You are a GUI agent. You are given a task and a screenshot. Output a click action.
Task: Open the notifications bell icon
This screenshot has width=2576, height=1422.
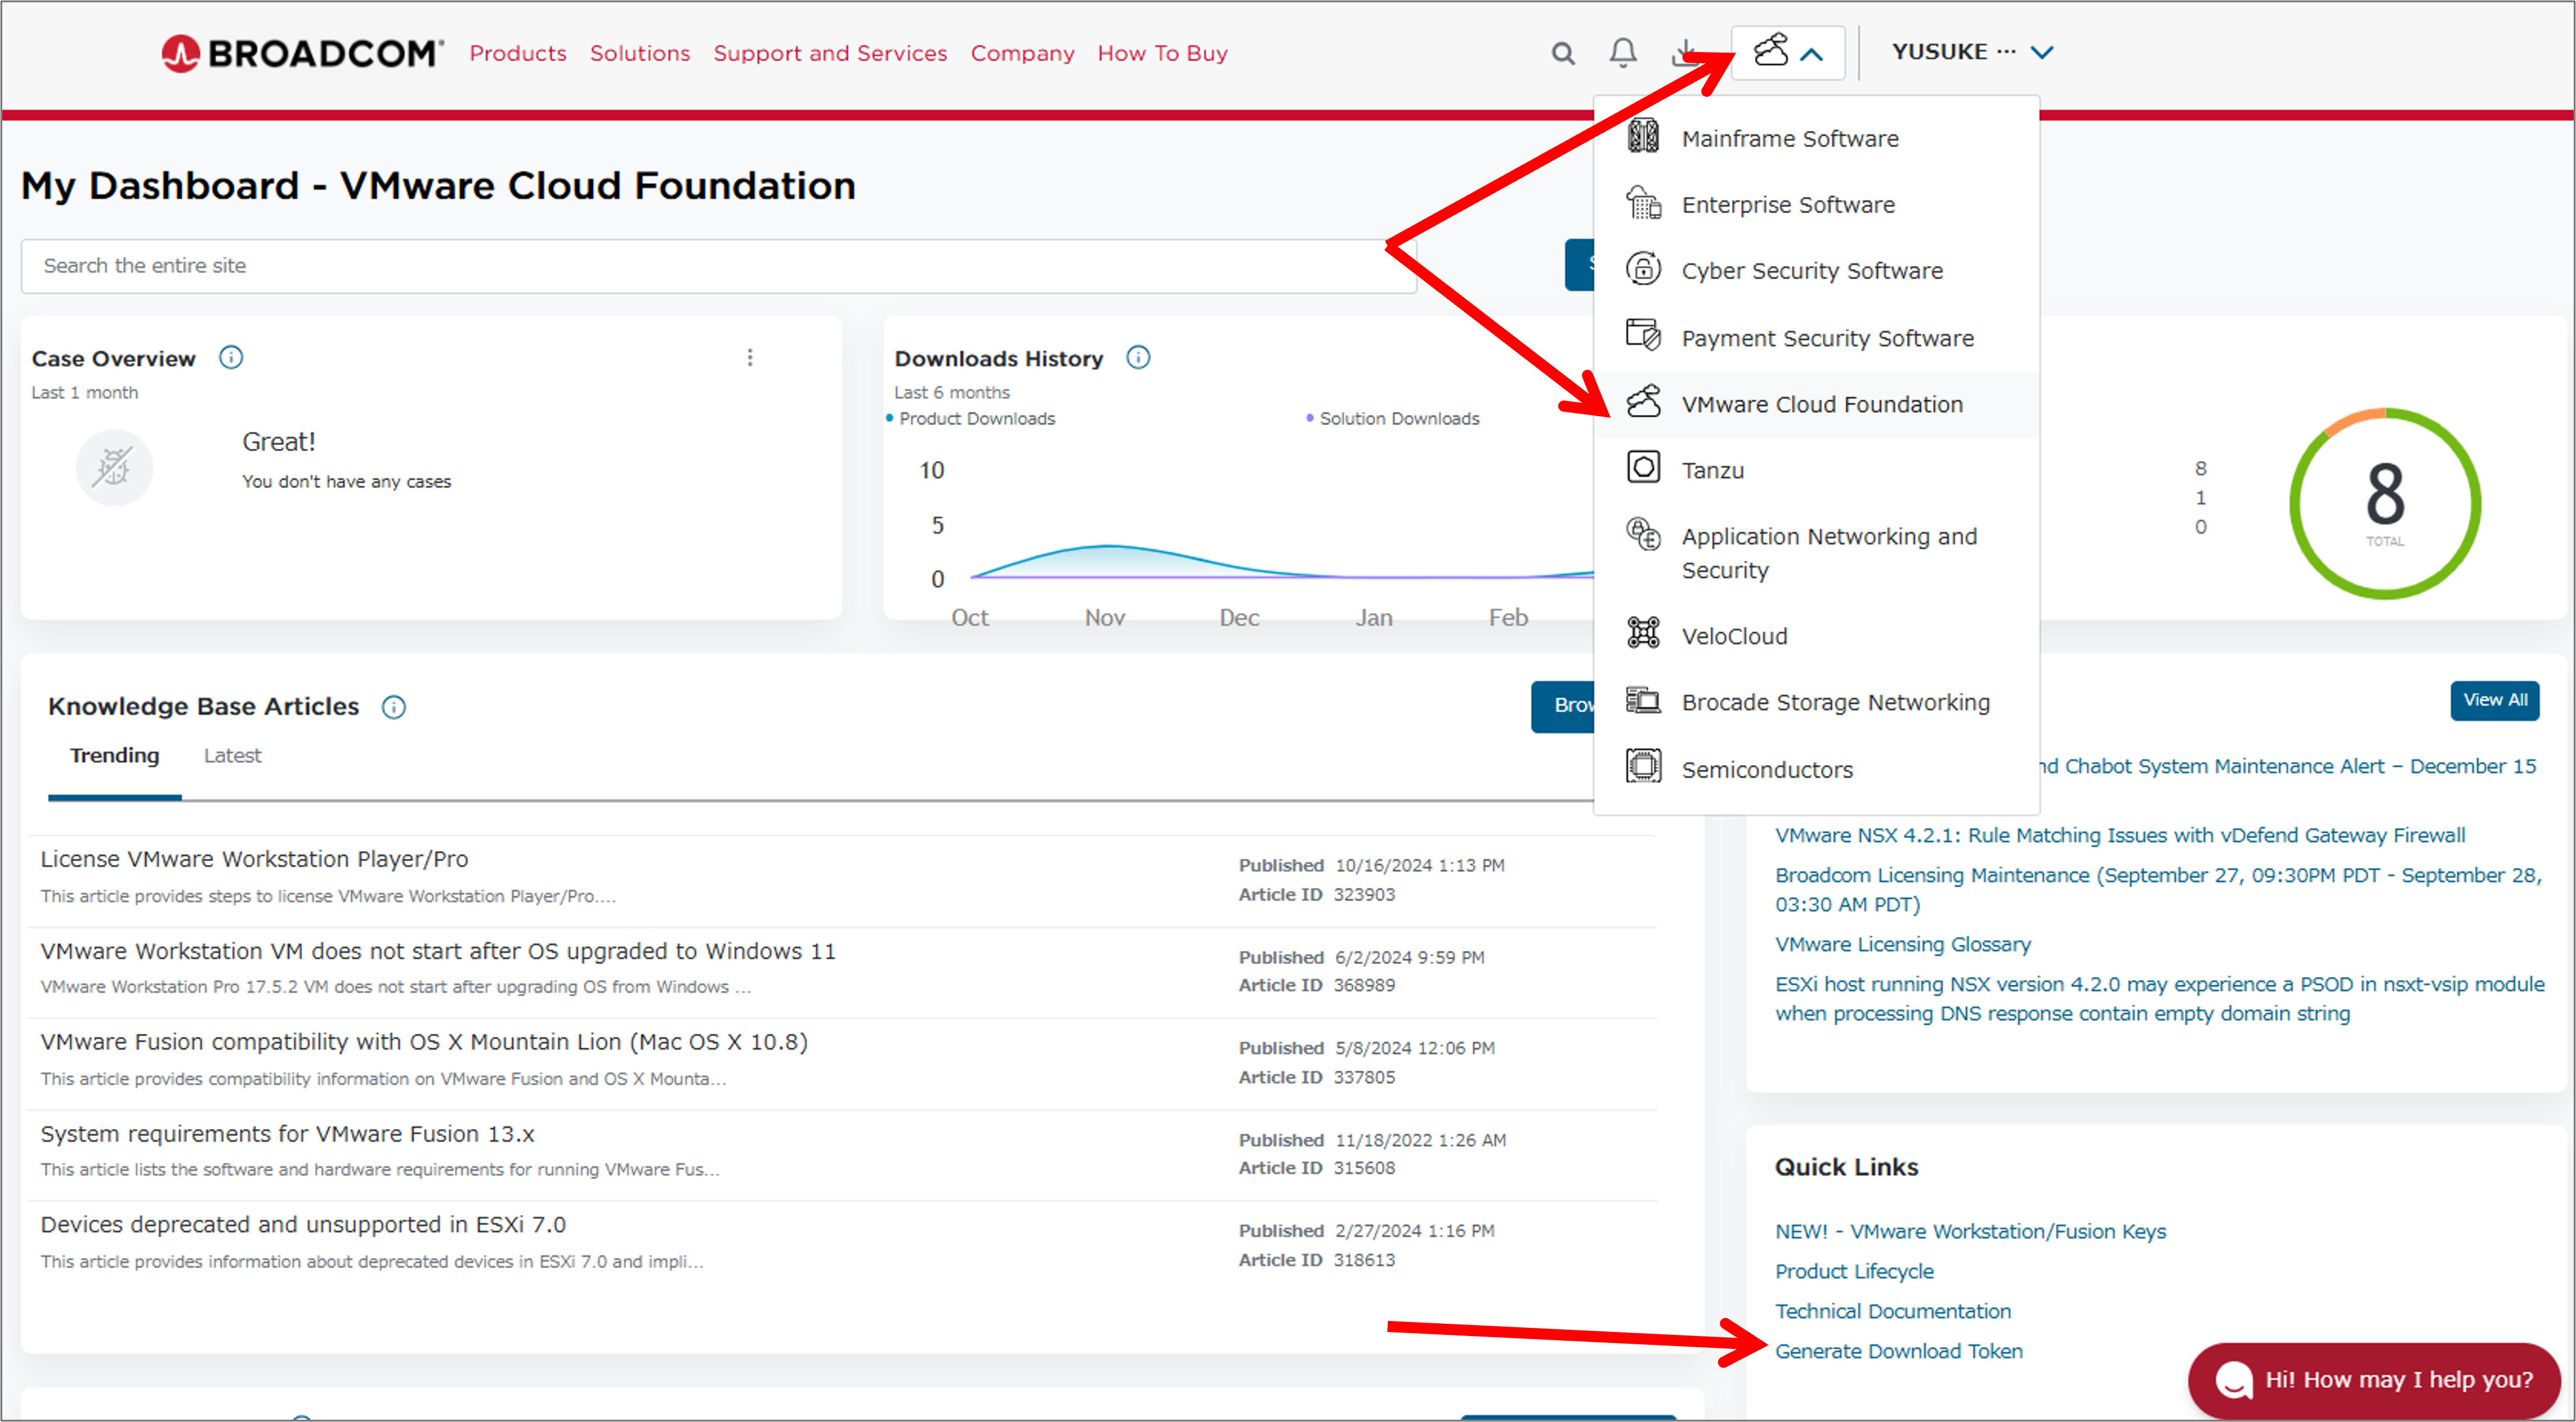[1623, 53]
